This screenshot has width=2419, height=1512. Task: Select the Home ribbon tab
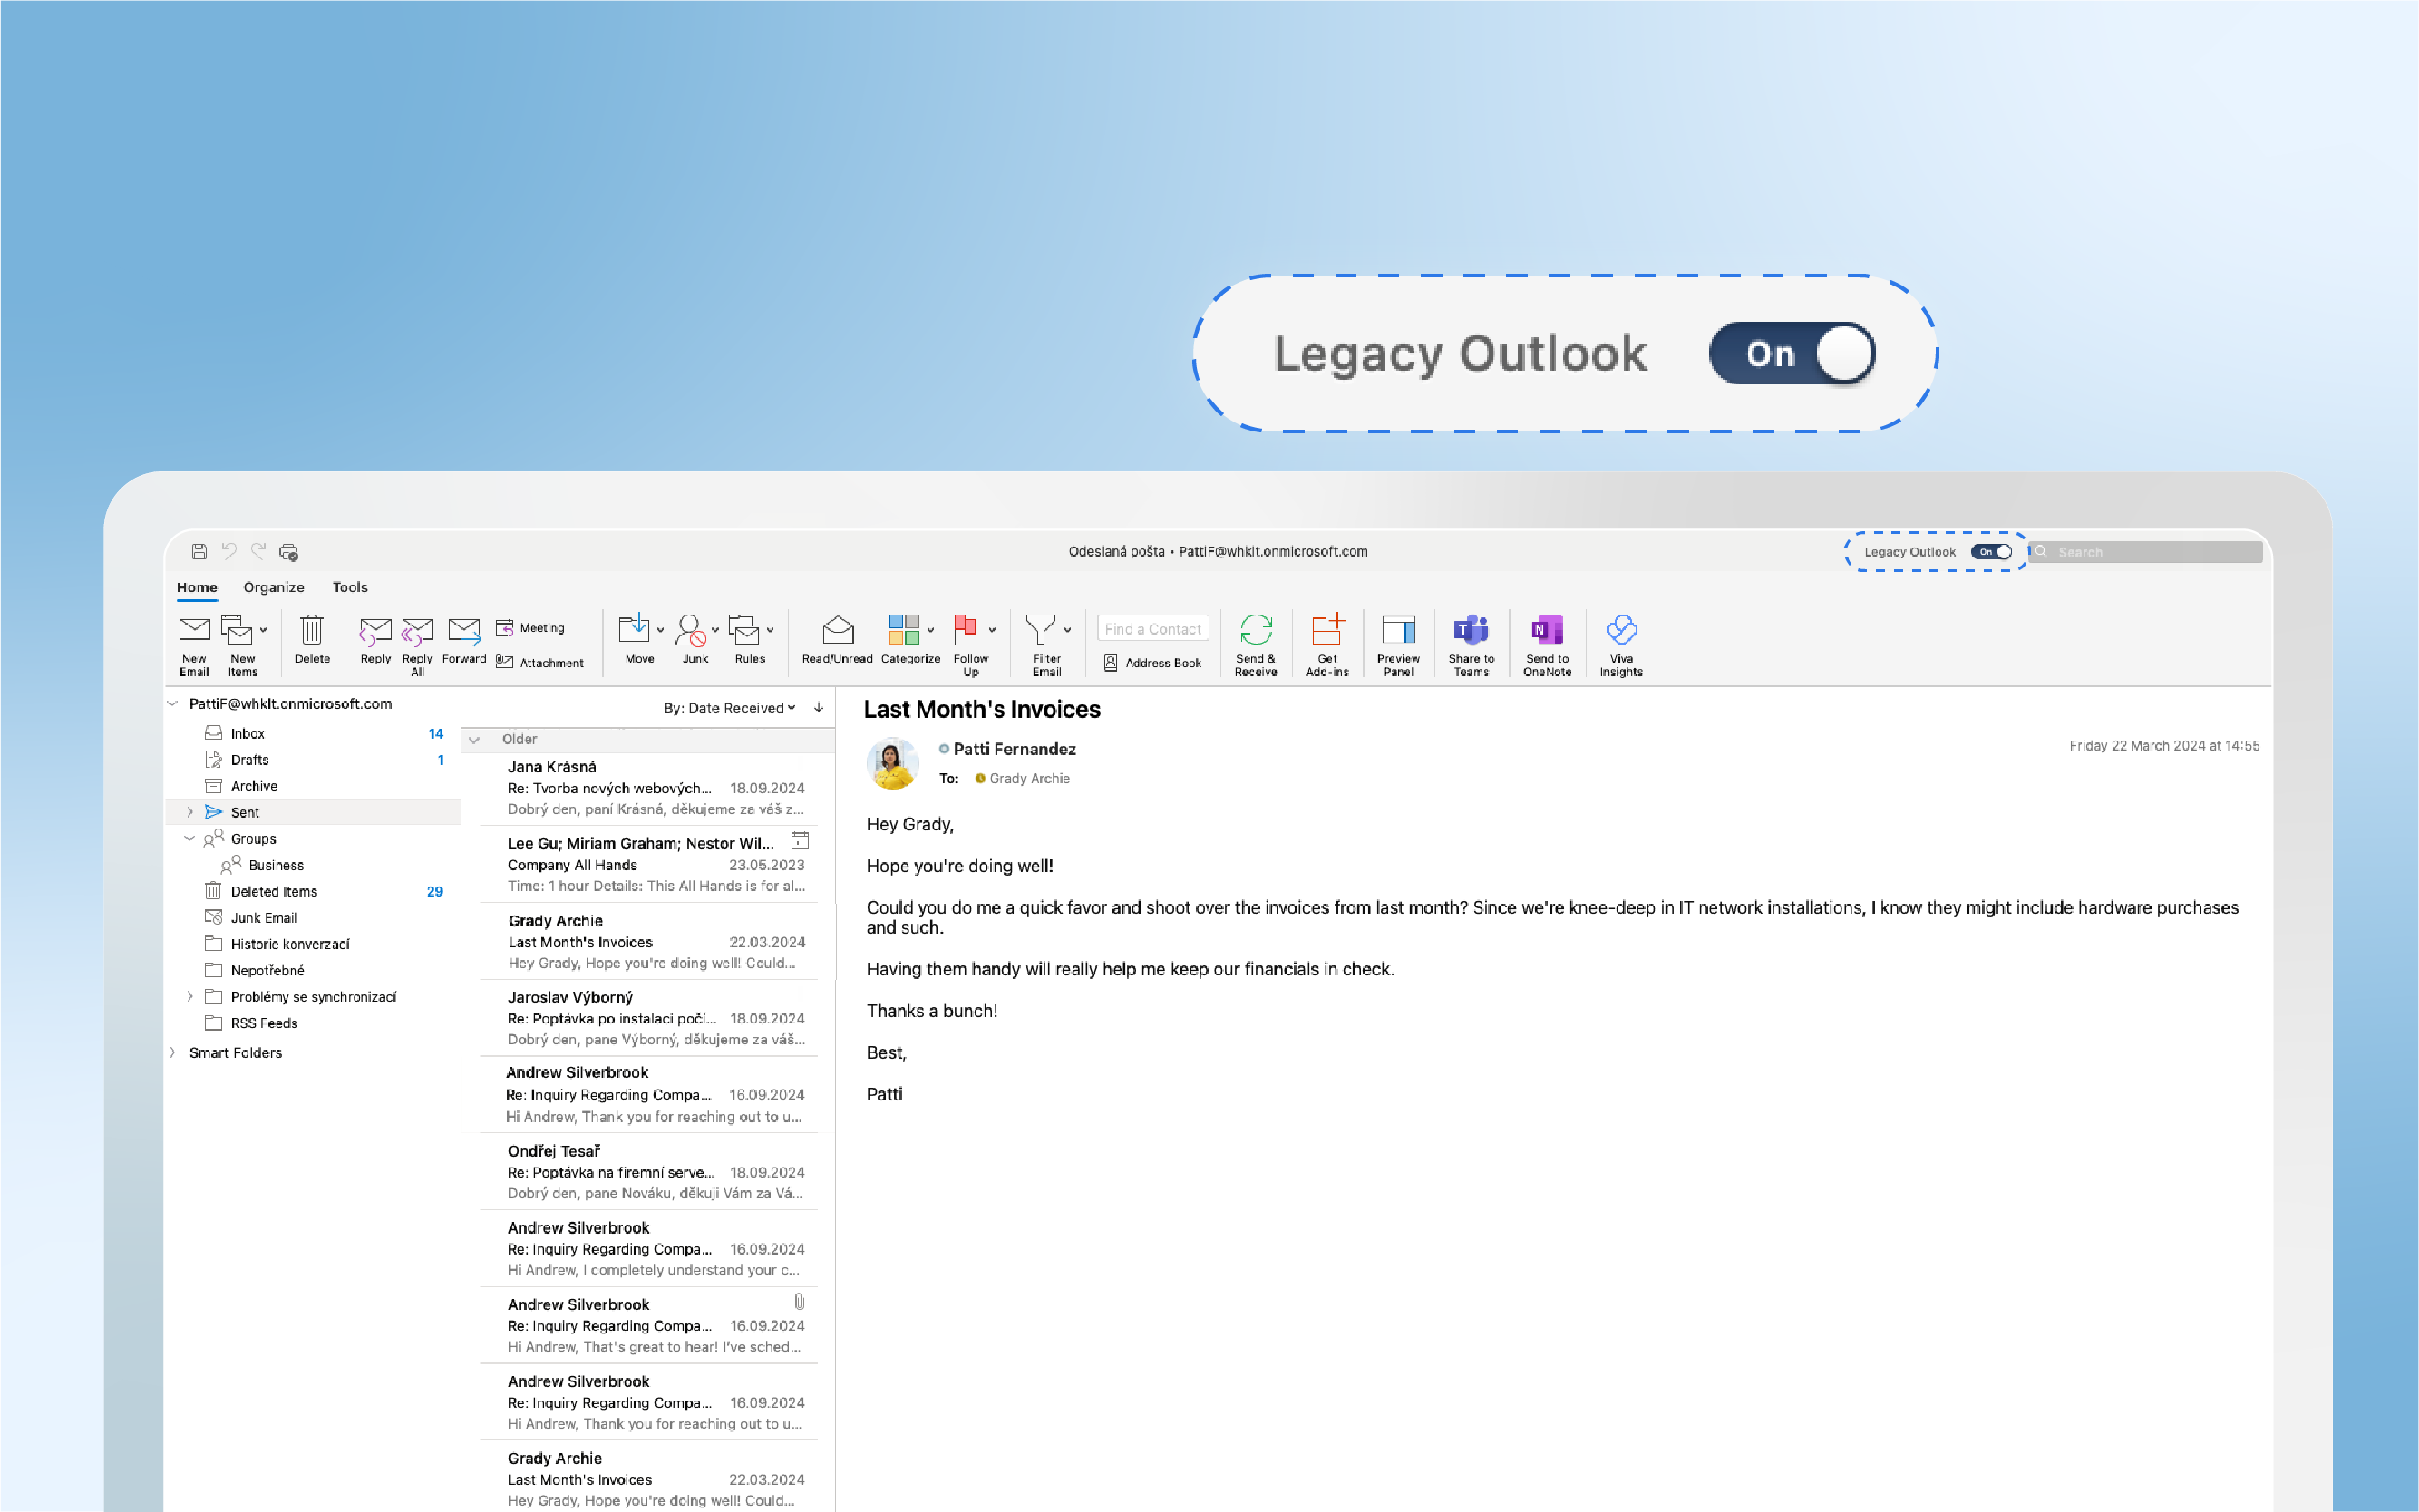click(195, 586)
